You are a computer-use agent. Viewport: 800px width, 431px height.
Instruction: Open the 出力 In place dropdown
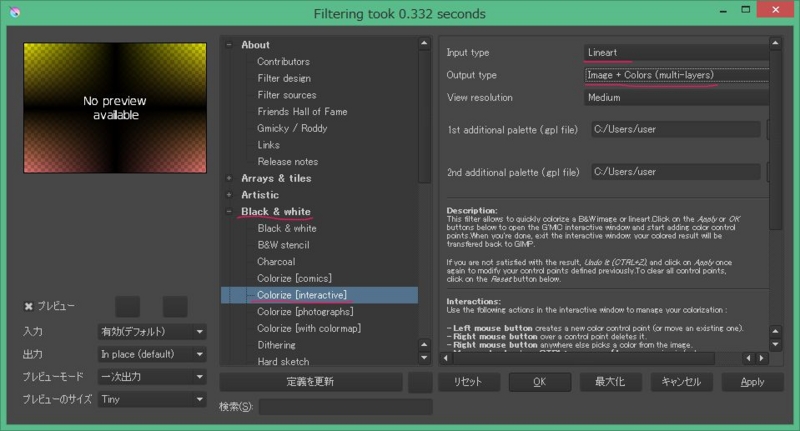[x=152, y=354]
